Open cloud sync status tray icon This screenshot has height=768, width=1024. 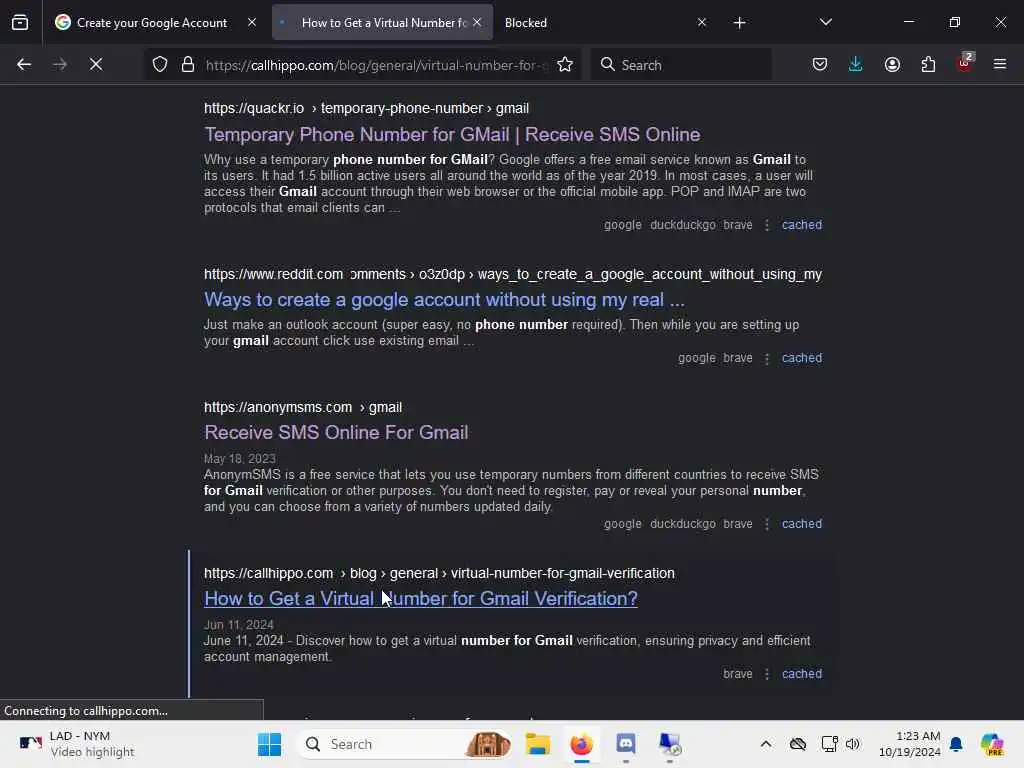(x=797, y=744)
